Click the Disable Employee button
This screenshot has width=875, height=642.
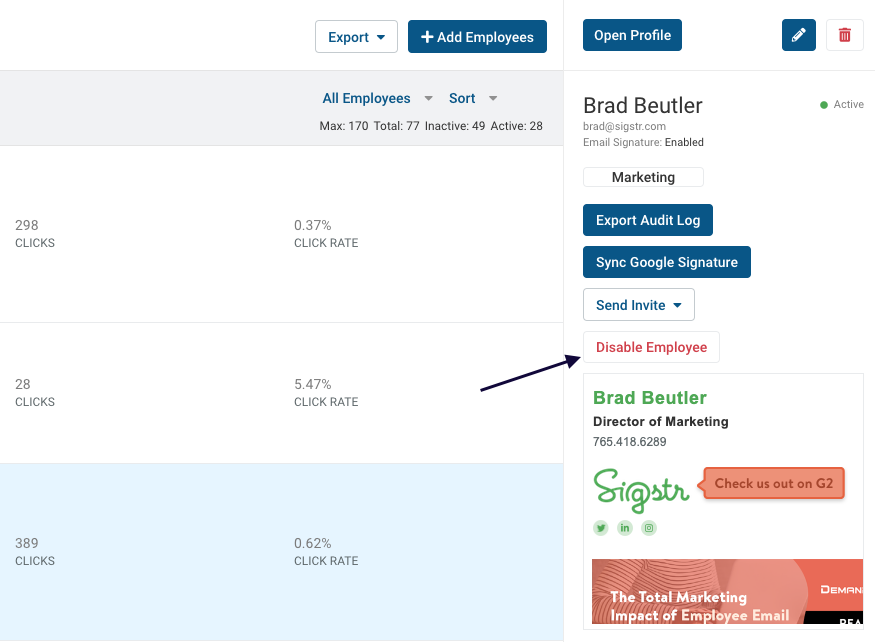651,347
